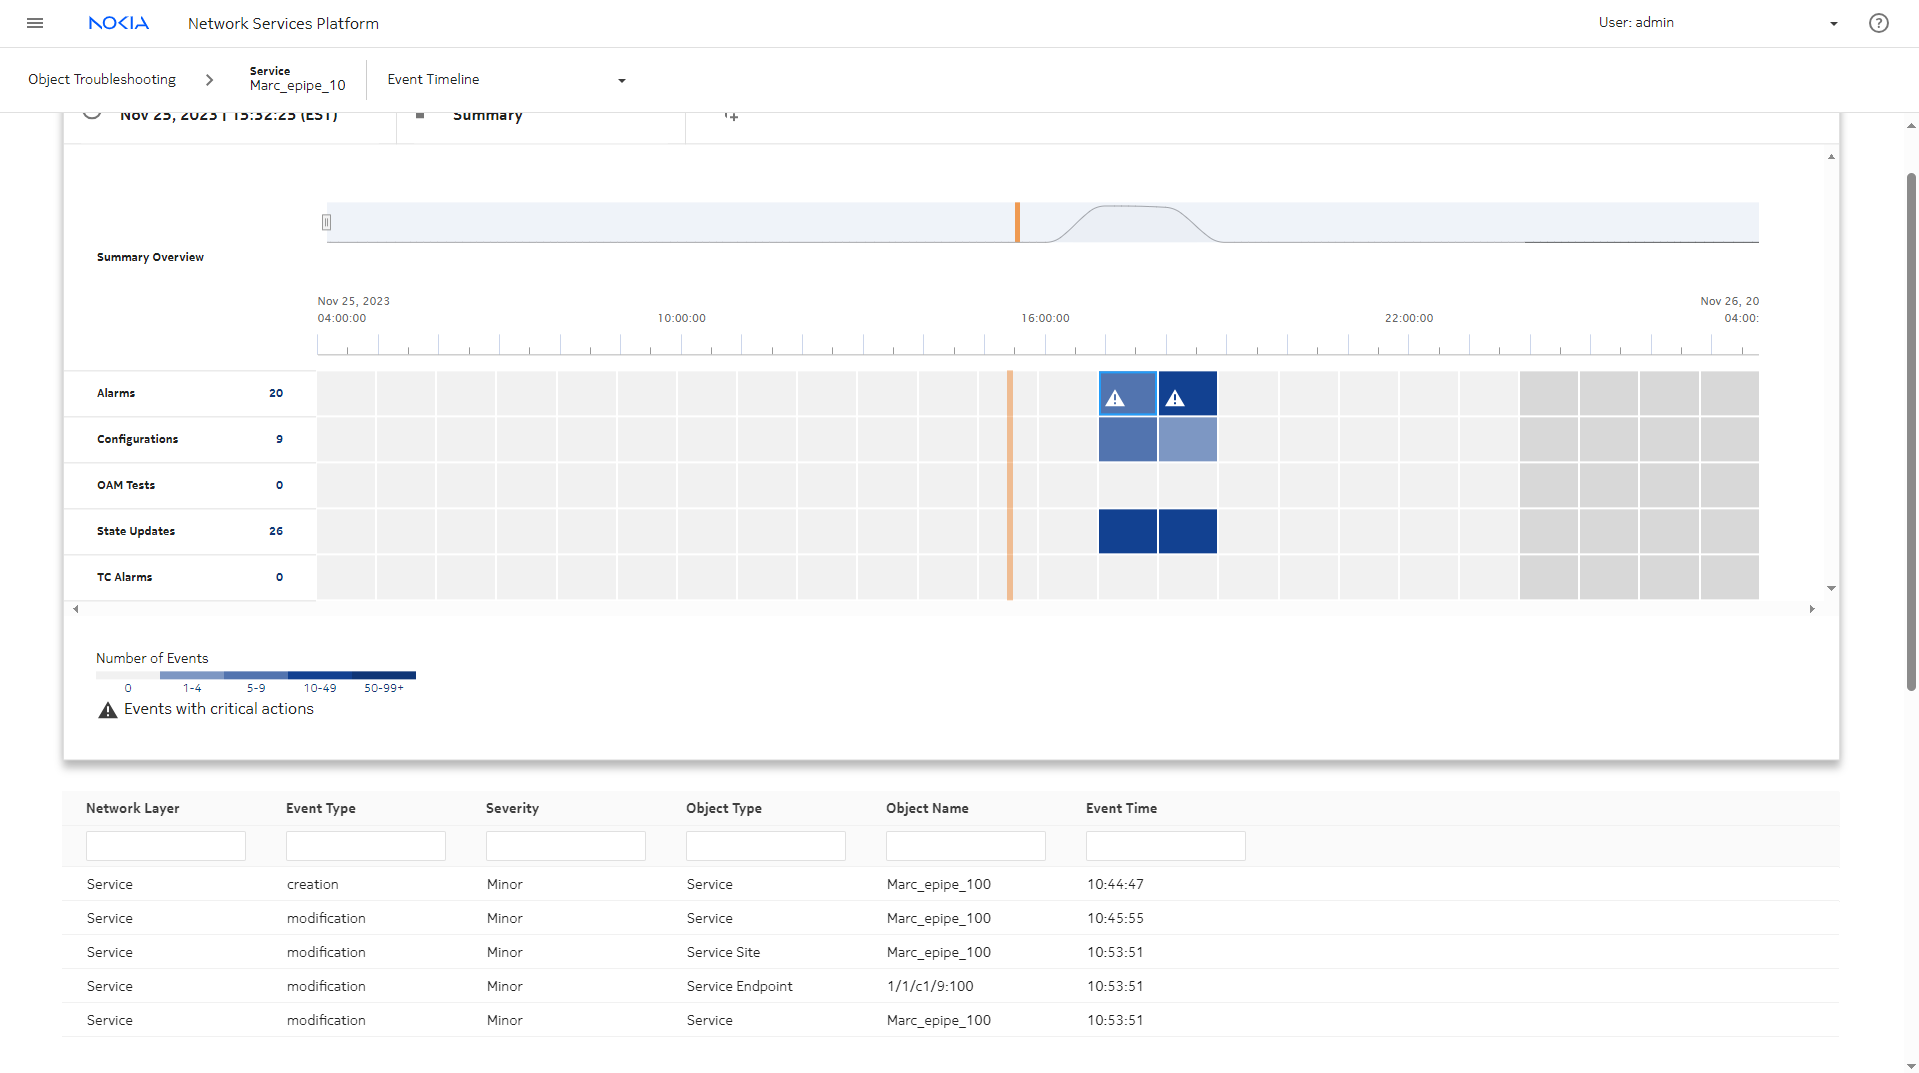Open the hamburger navigation menu
The height and width of the screenshot is (1073, 1919).
35,23
